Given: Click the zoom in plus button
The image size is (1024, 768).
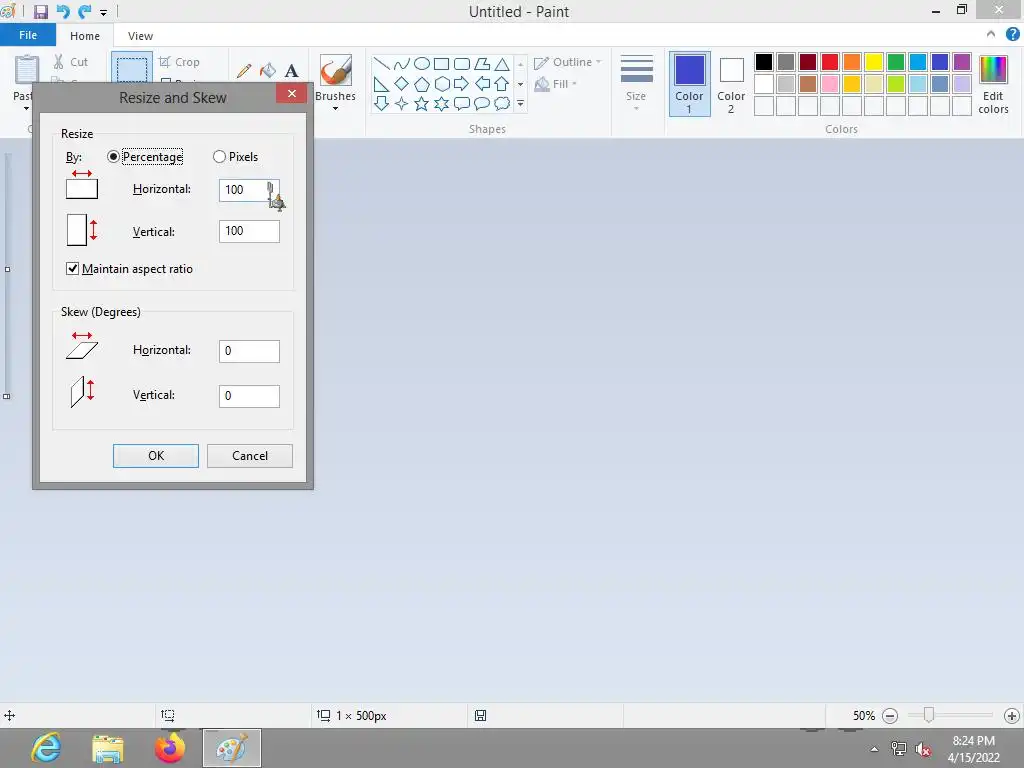Looking at the screenshot, I should (1012, 716).
